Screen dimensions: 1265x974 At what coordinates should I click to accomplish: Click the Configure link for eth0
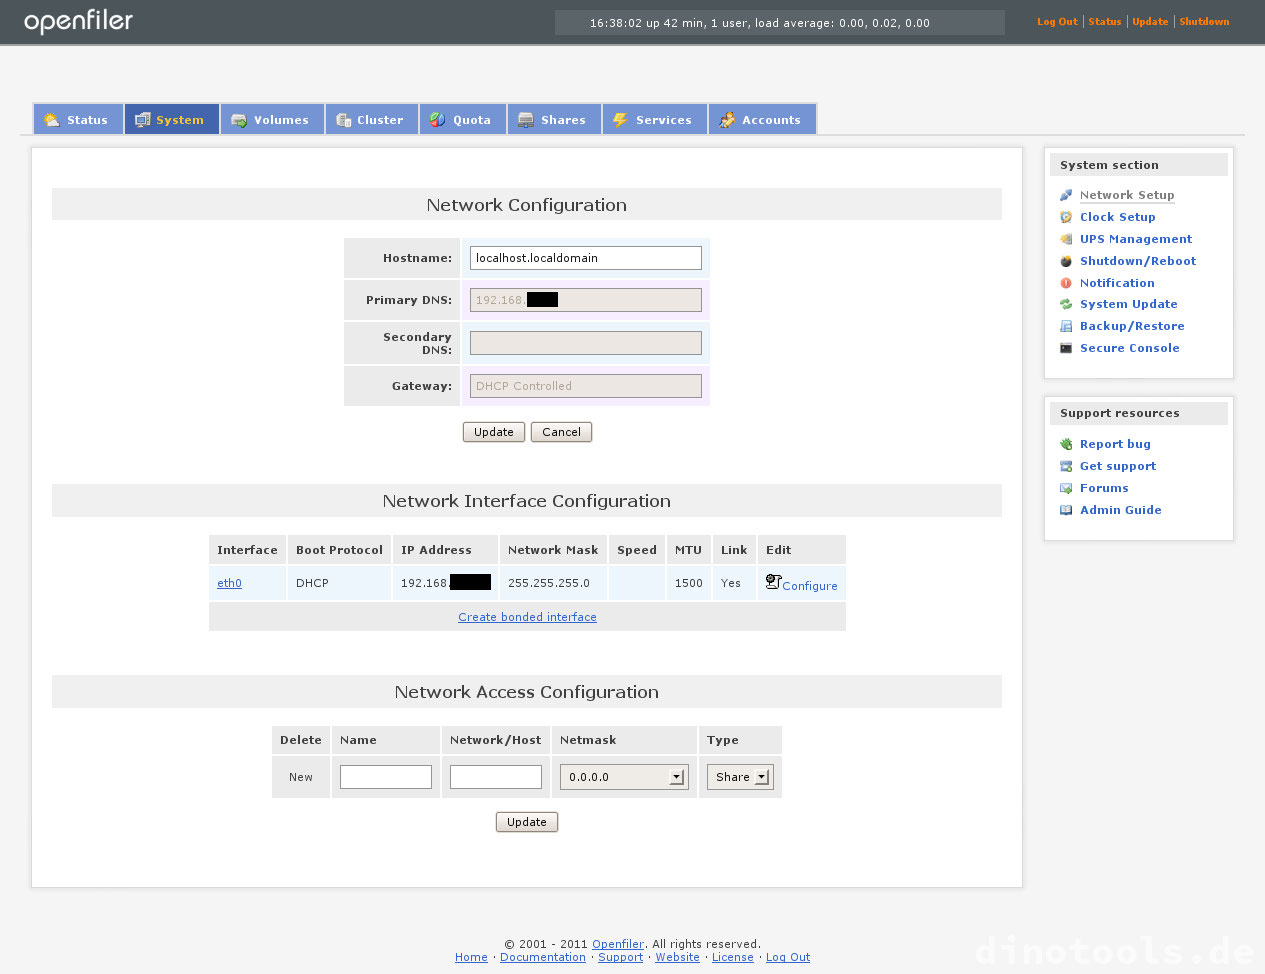810,586
